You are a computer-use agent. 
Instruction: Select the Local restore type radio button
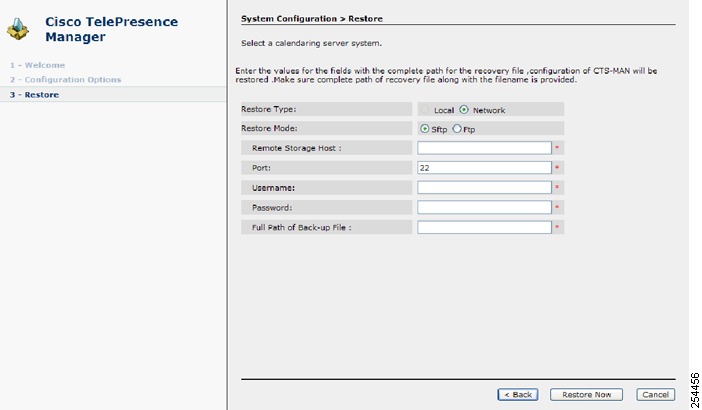(425, 110)
